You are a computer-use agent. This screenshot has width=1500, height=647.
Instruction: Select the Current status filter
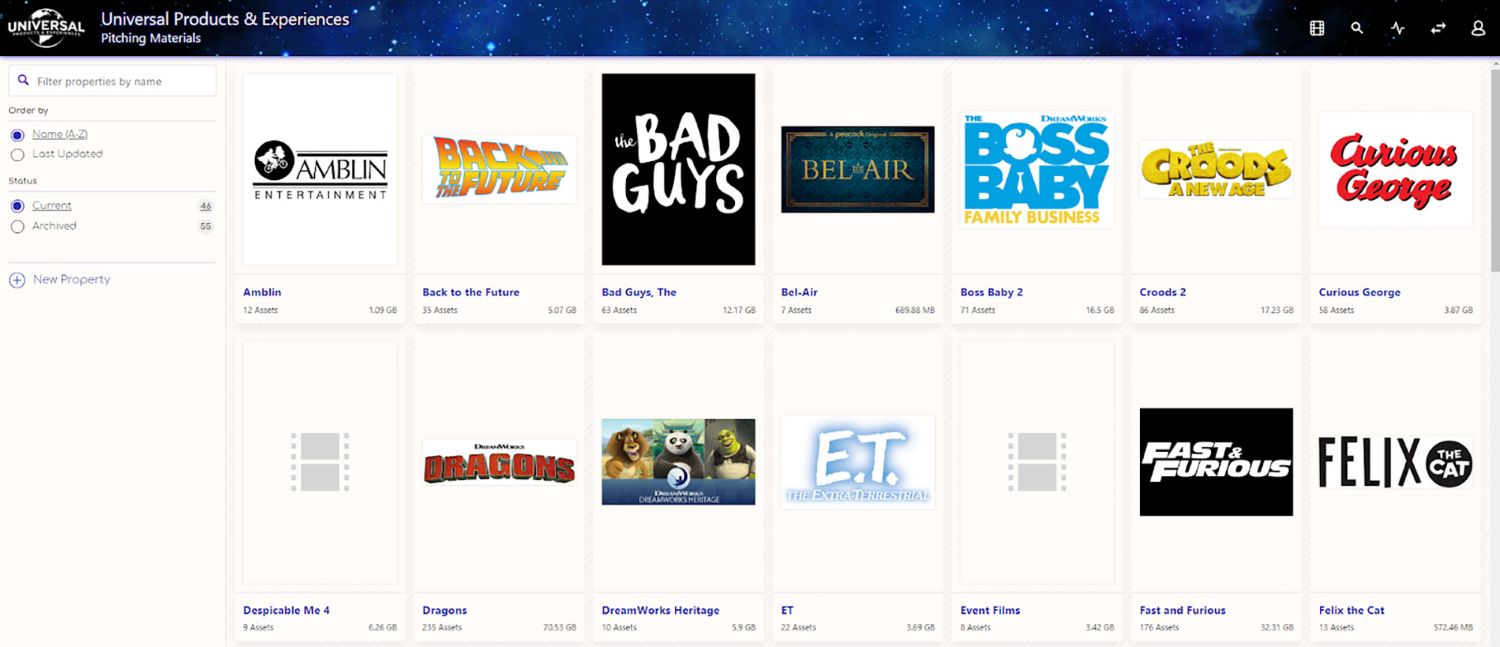pyautogui.click(x=17, y=206)
